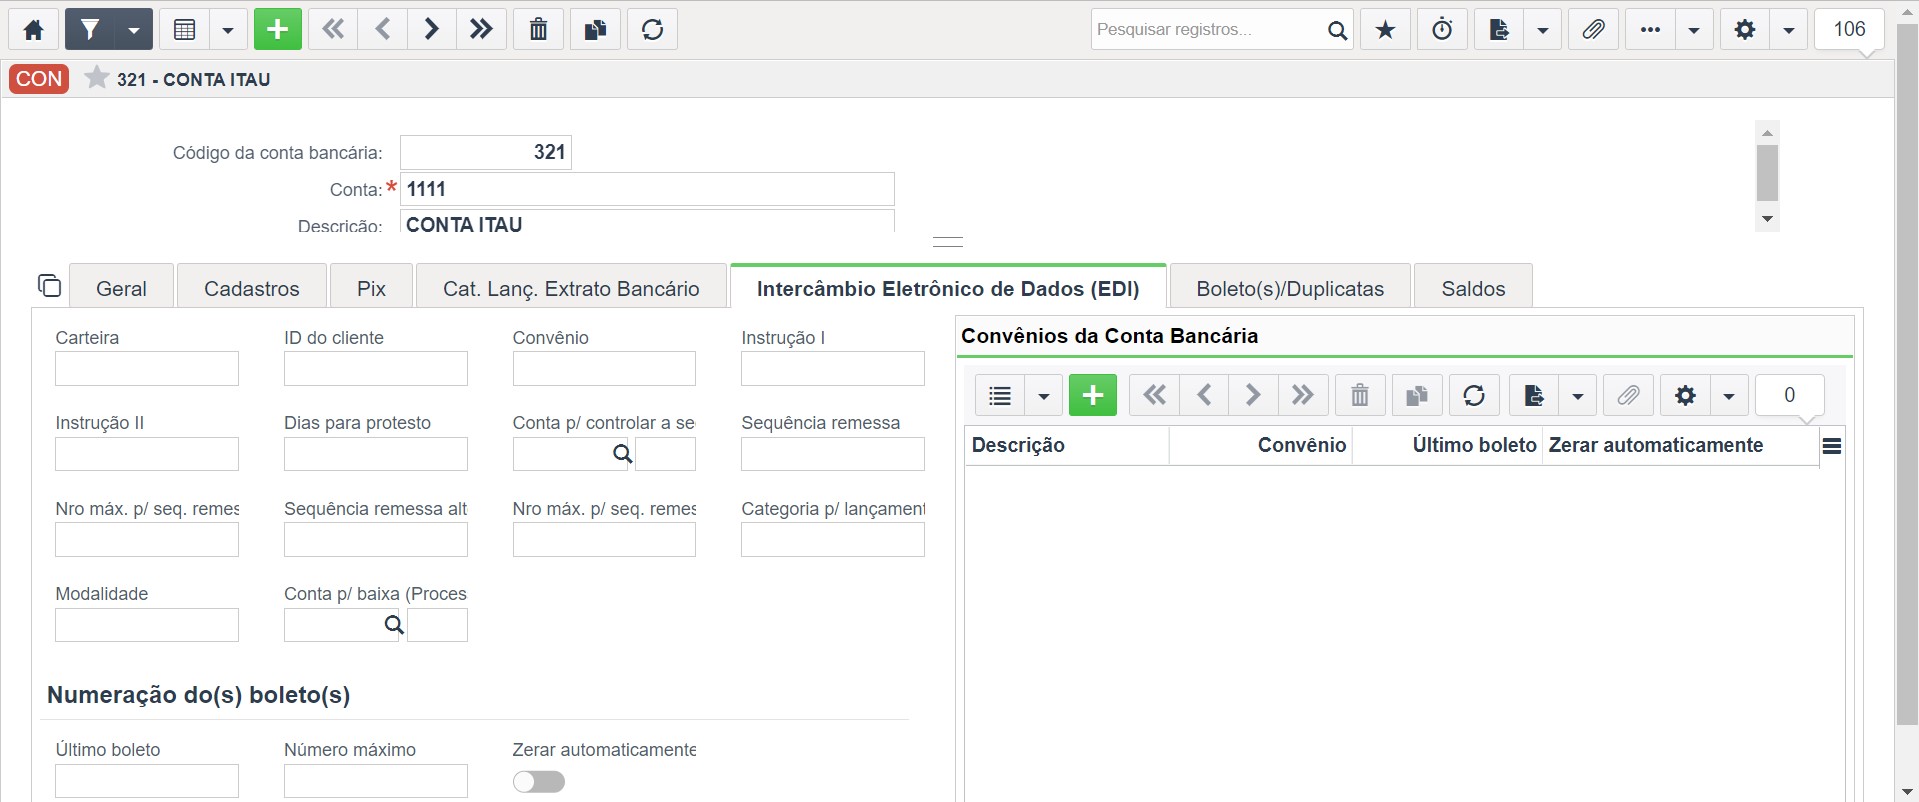Add a new bank account record

(x=277, y=30)
